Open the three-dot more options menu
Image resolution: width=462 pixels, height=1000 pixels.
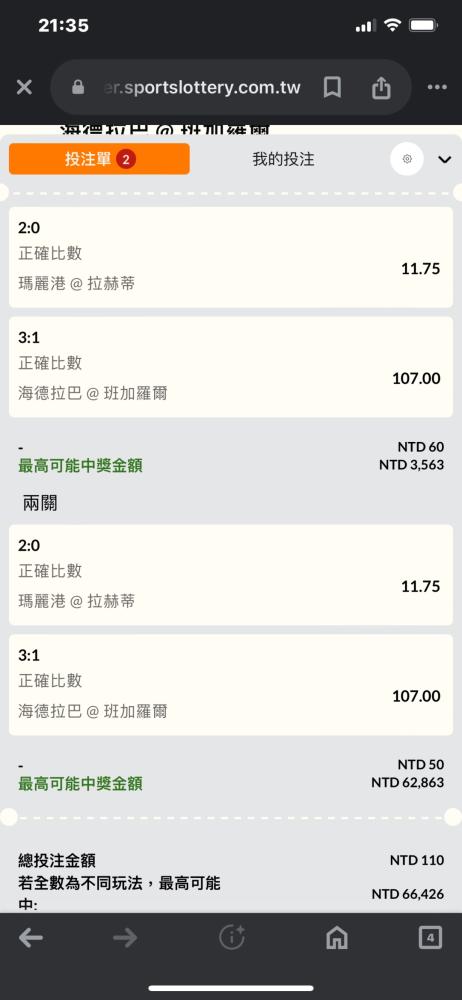pos(437,87)
